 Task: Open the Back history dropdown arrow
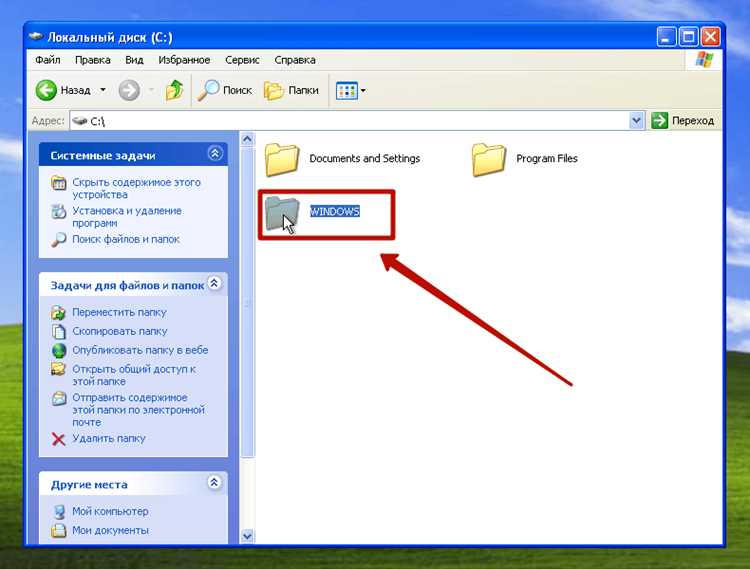point(103,90)
